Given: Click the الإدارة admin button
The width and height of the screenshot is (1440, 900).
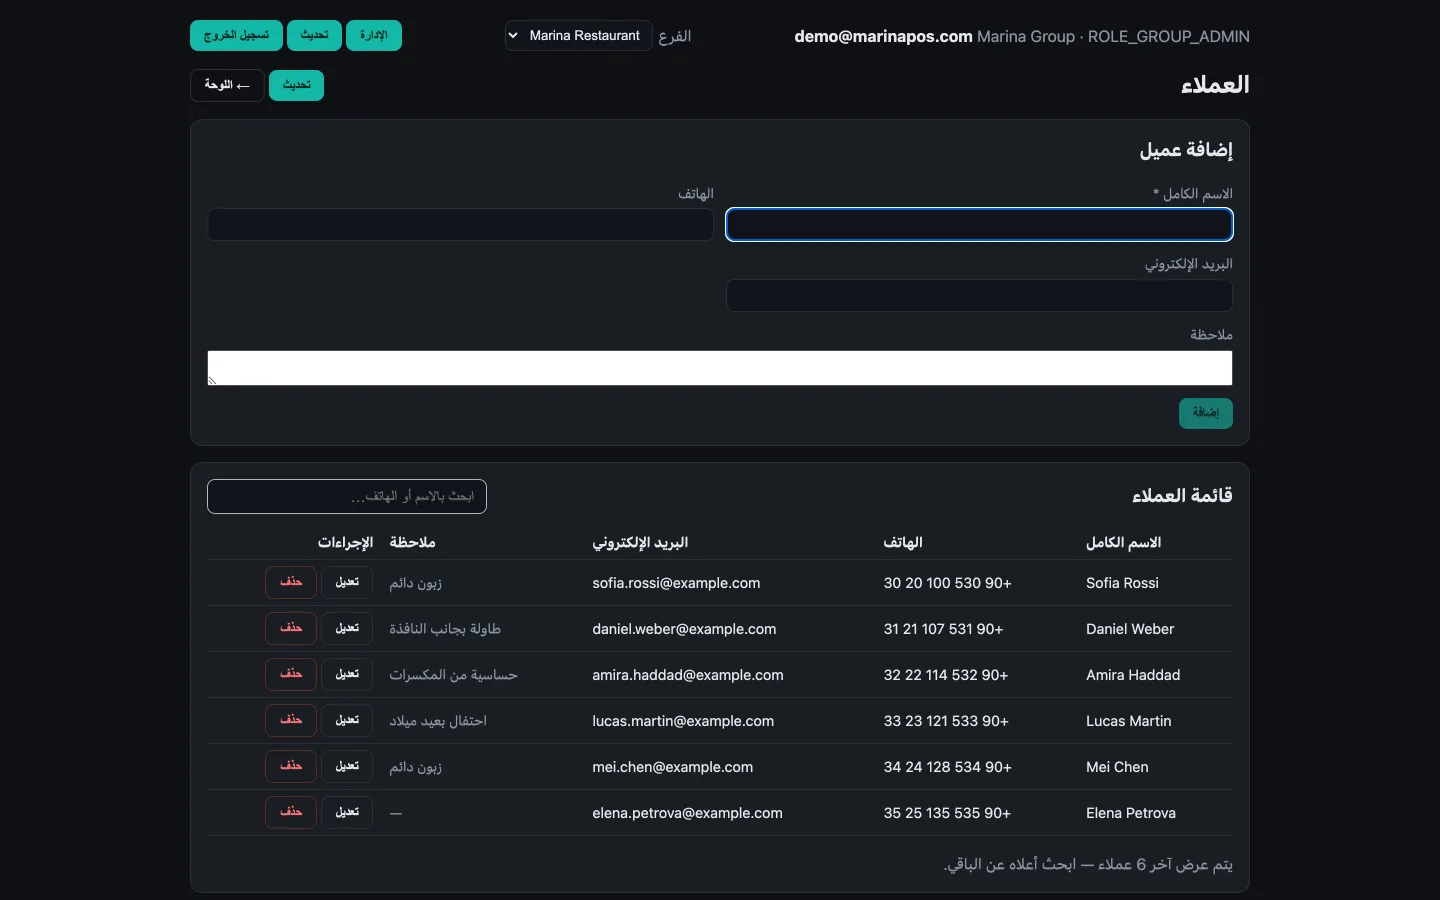Looking at the screenshot, I should point(374,36).
